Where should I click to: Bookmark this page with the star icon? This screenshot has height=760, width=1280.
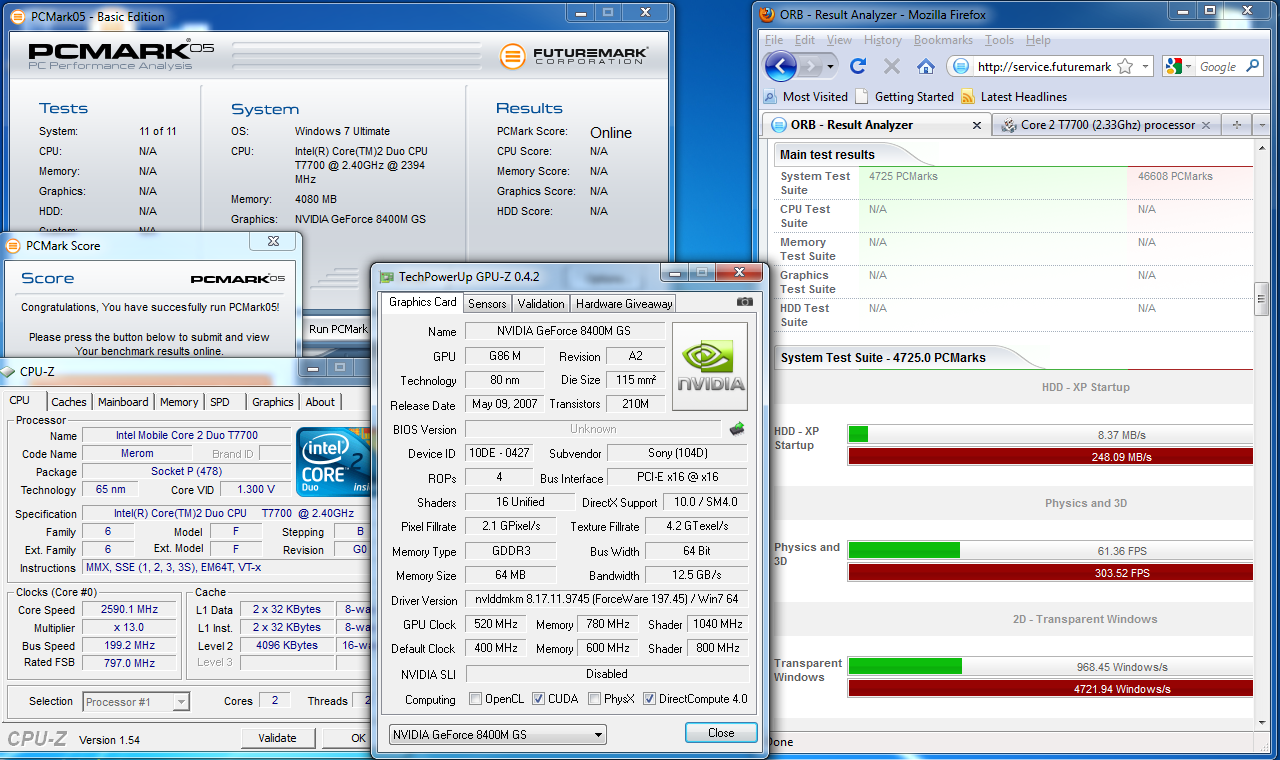pyautogui.click(x=1125, y=67)
